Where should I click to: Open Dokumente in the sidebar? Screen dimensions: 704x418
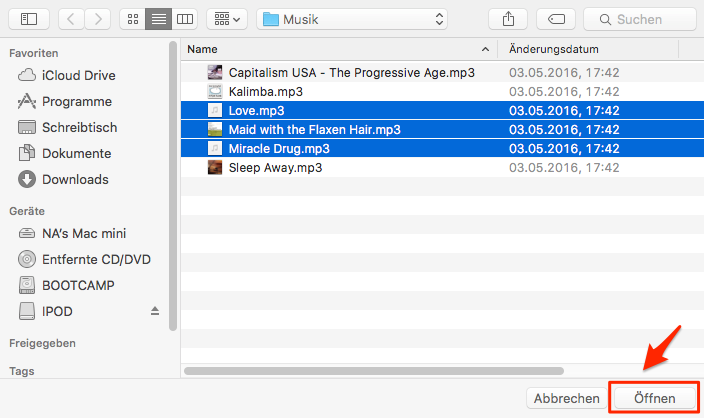tap(76, 154)
